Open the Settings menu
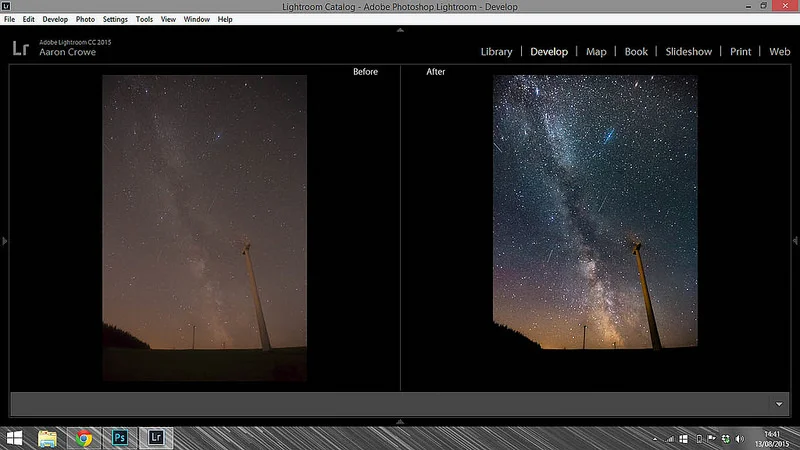The image size is (800, 450). (115, 19)
